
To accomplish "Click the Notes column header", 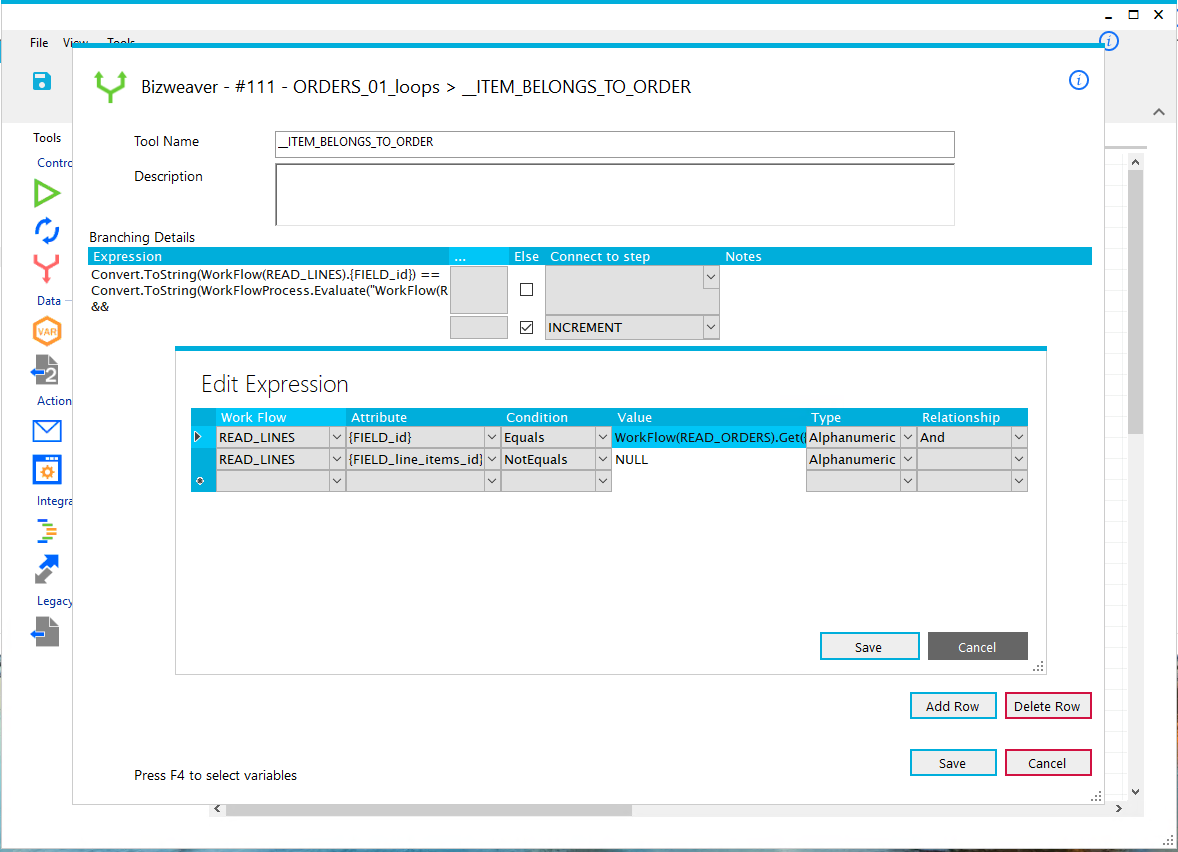I will (x=906, y=256).
